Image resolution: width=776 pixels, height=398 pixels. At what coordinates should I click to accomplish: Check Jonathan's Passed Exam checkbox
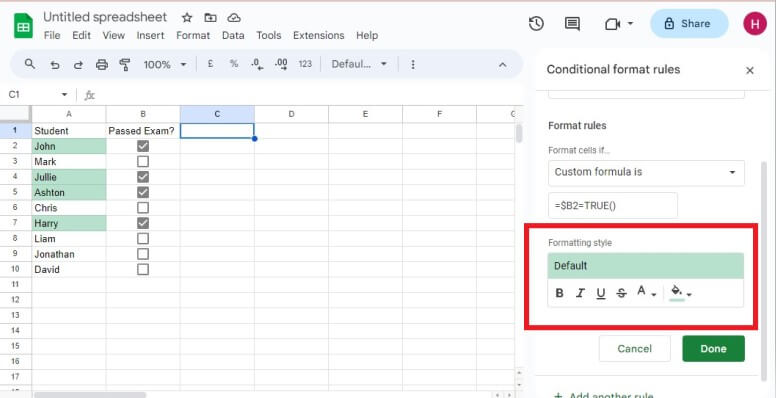[143, 254]
